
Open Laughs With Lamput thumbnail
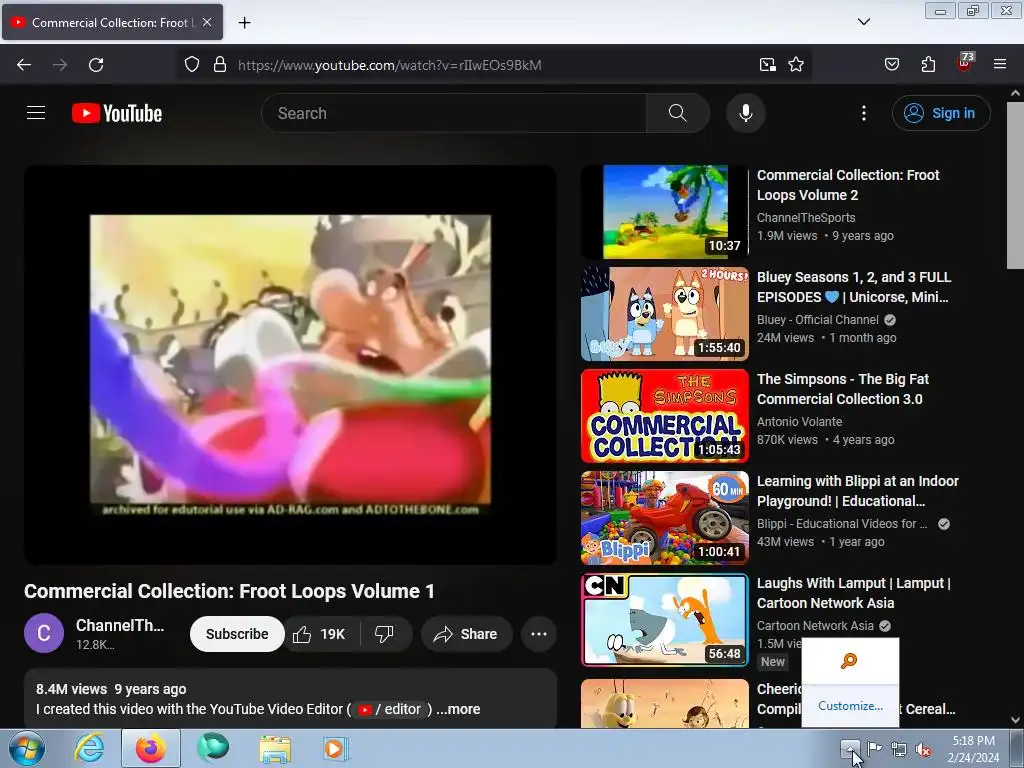[x=665, y=620]
